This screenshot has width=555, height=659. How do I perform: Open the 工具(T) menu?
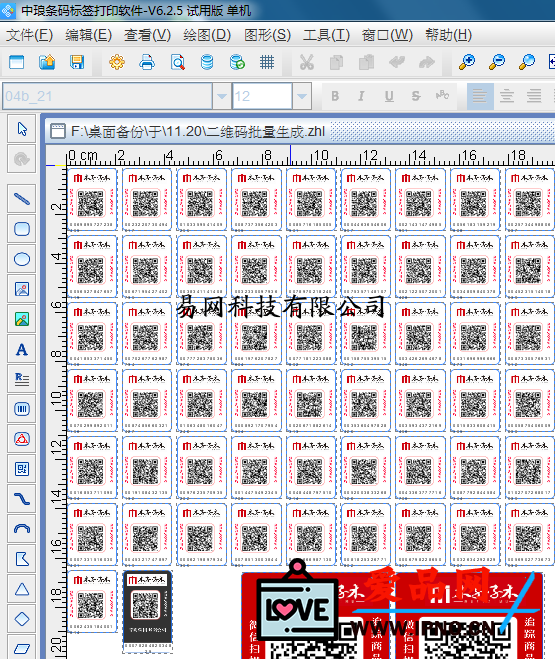coord(326,35)
